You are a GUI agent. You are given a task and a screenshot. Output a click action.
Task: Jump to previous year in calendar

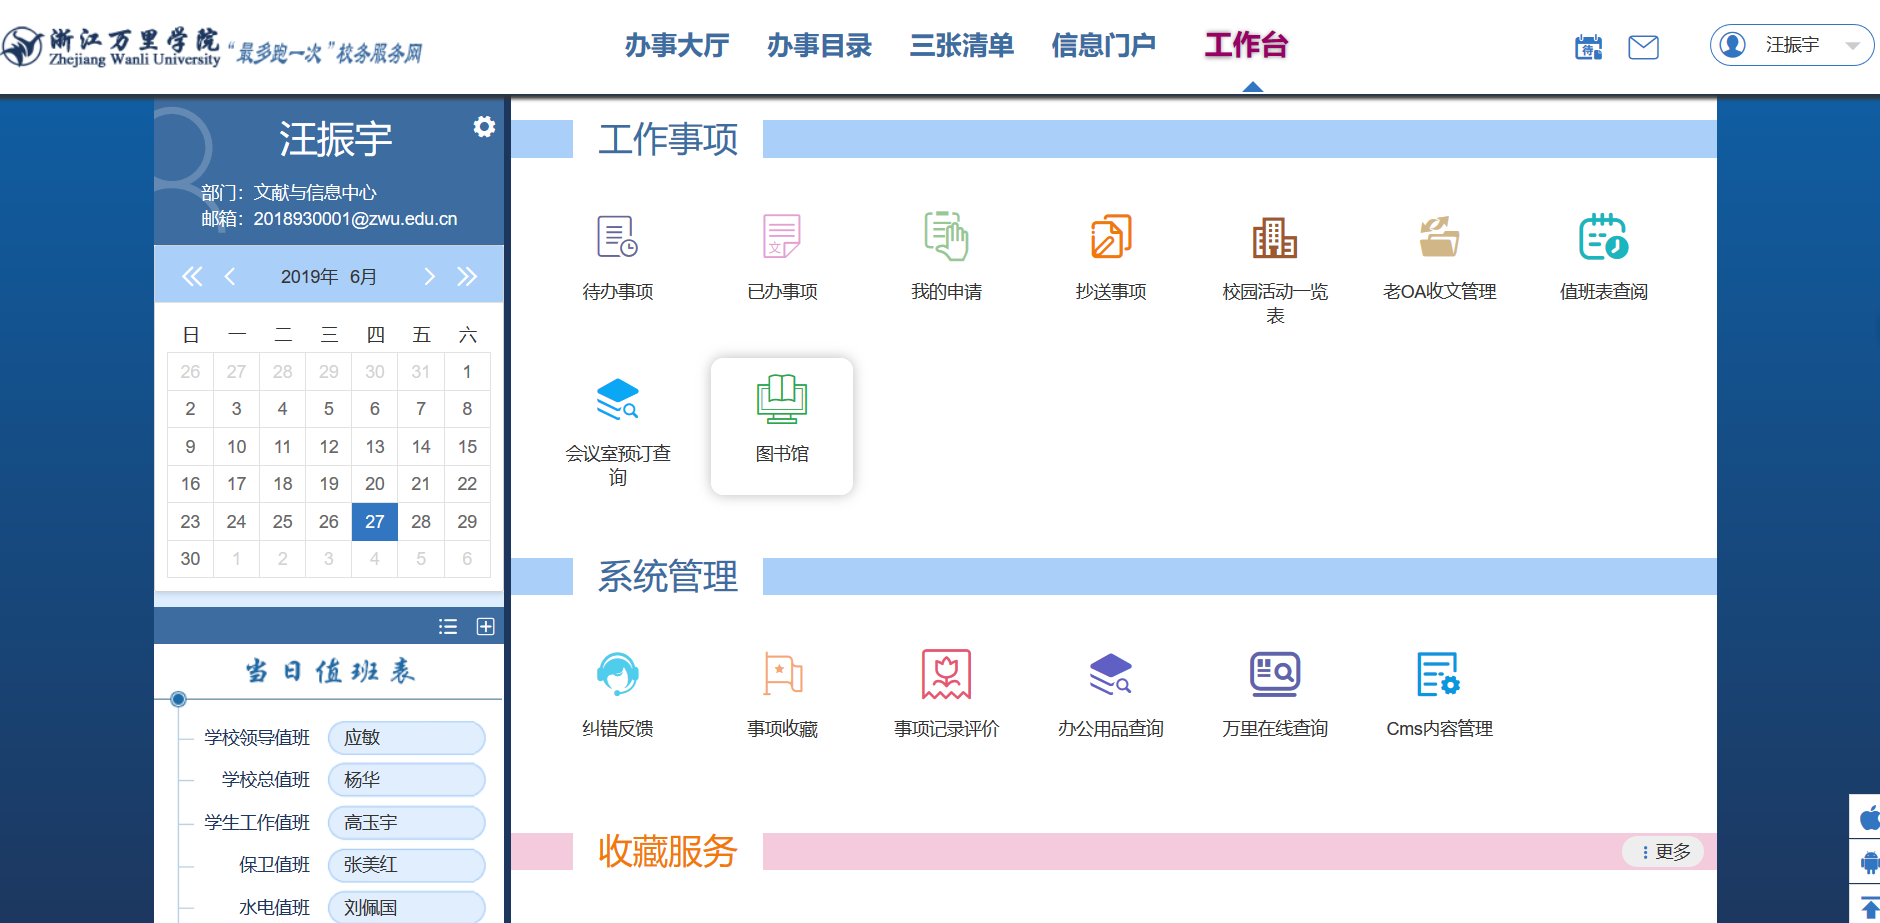192,277
